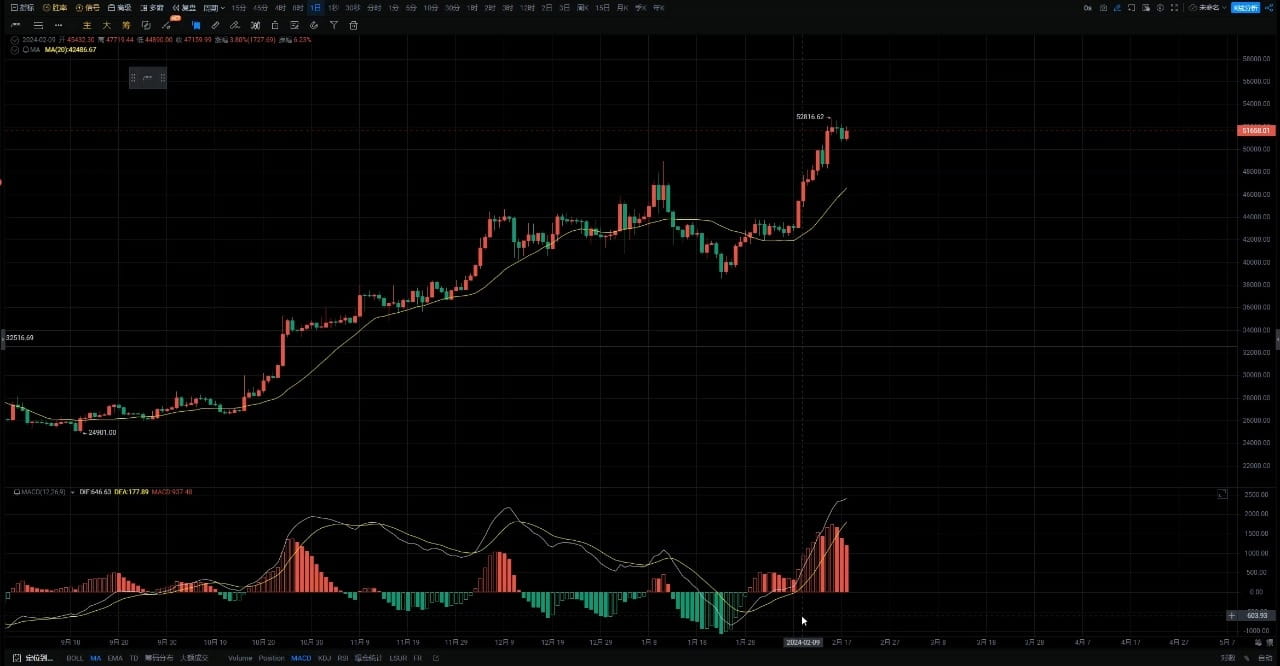This screenshot has width=1280, height=666.
Task: Open the 指标 indicators menu
Action: [22, 8]
